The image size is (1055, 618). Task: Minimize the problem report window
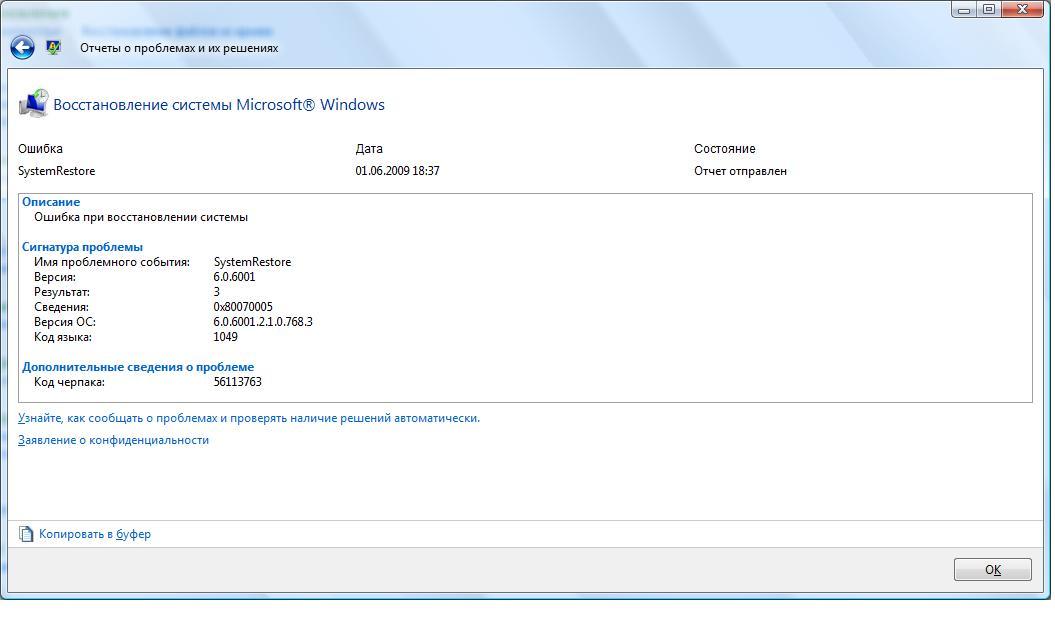964,10
